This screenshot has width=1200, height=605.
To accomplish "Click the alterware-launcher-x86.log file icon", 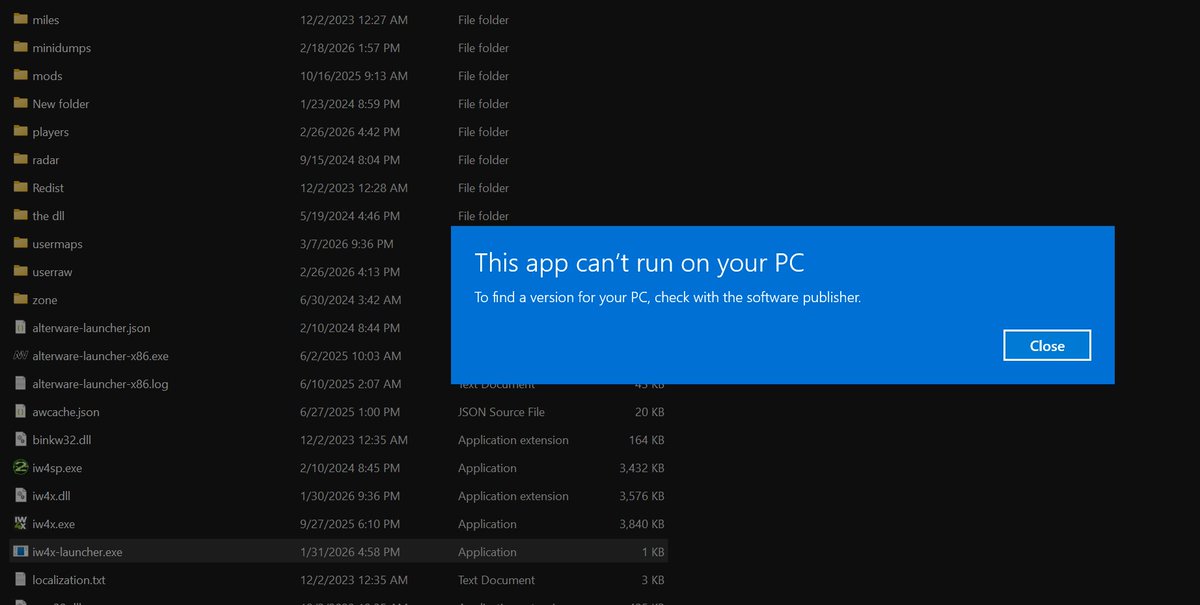I will (20, 383).
